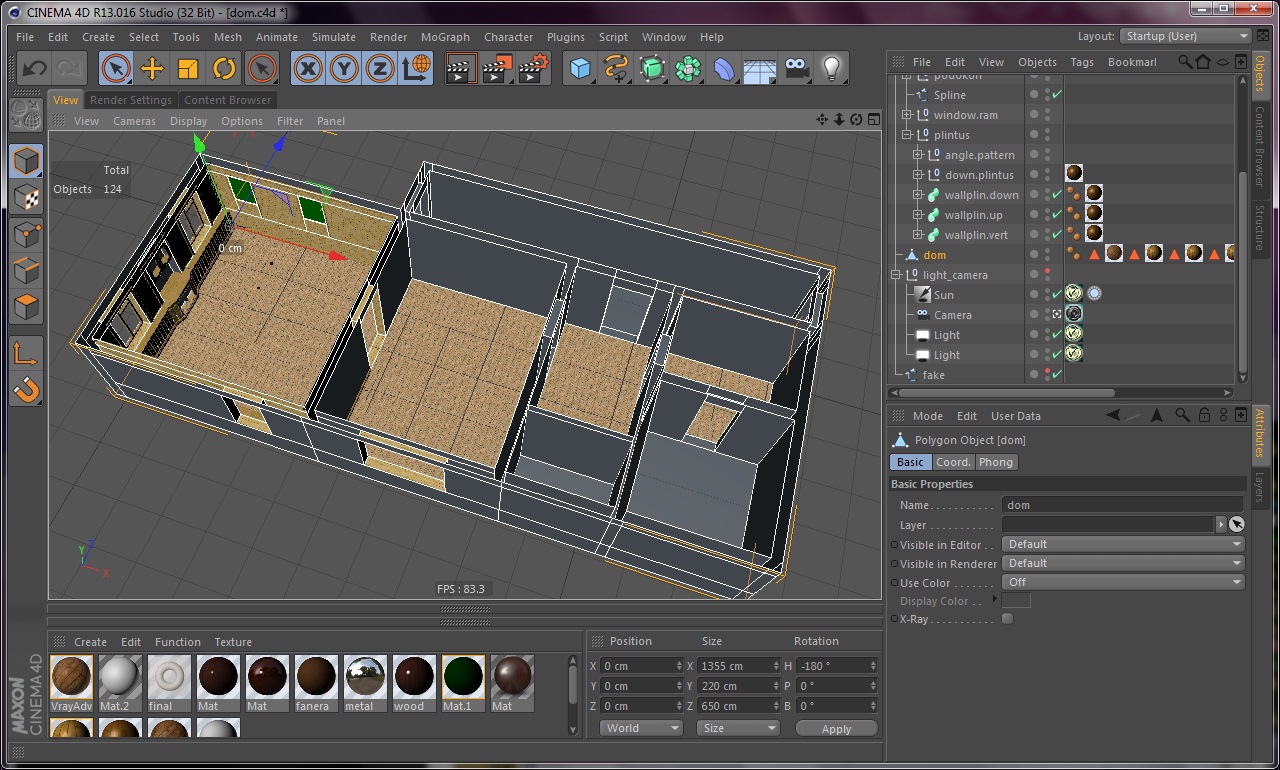The image size is (1280, 770).
Task: Open the World coordinate system dropdown
Action: [640, 728]
